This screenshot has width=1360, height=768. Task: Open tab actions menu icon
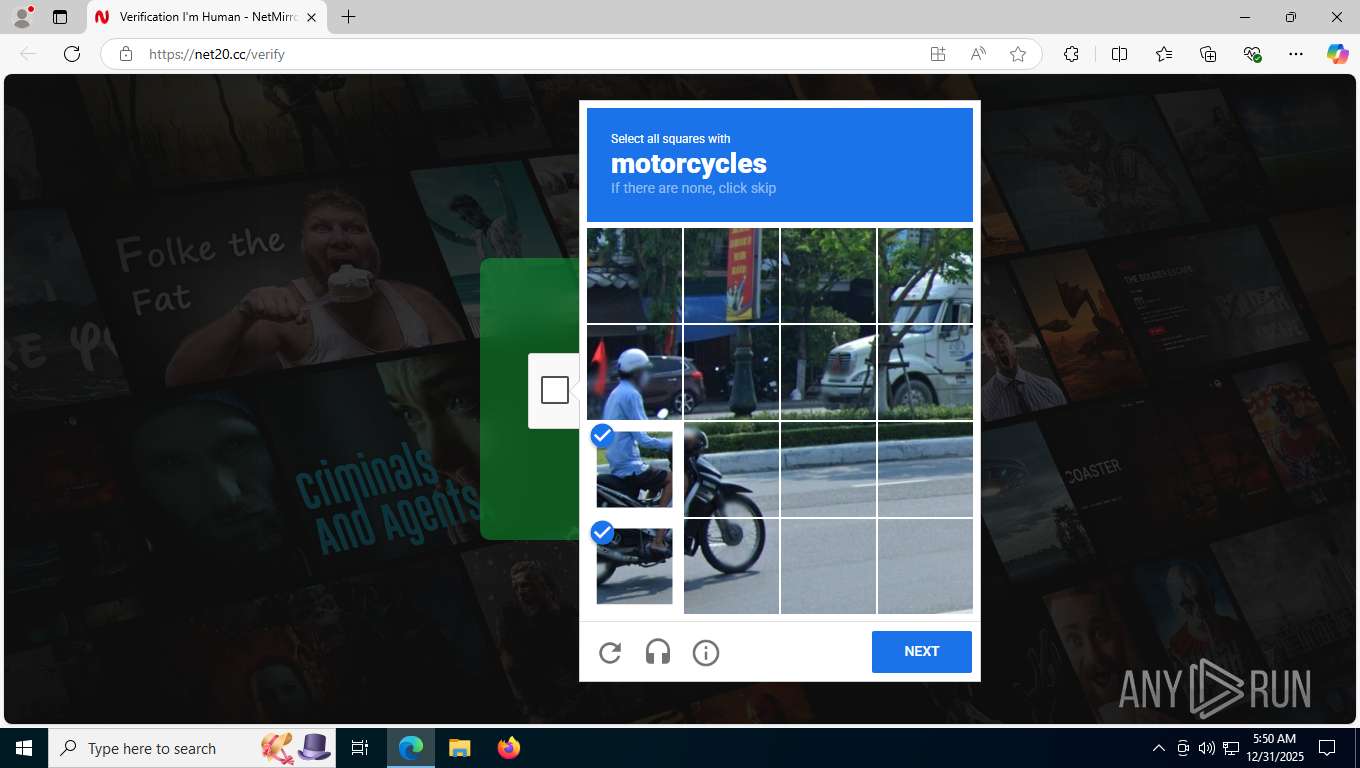point(60,17)
